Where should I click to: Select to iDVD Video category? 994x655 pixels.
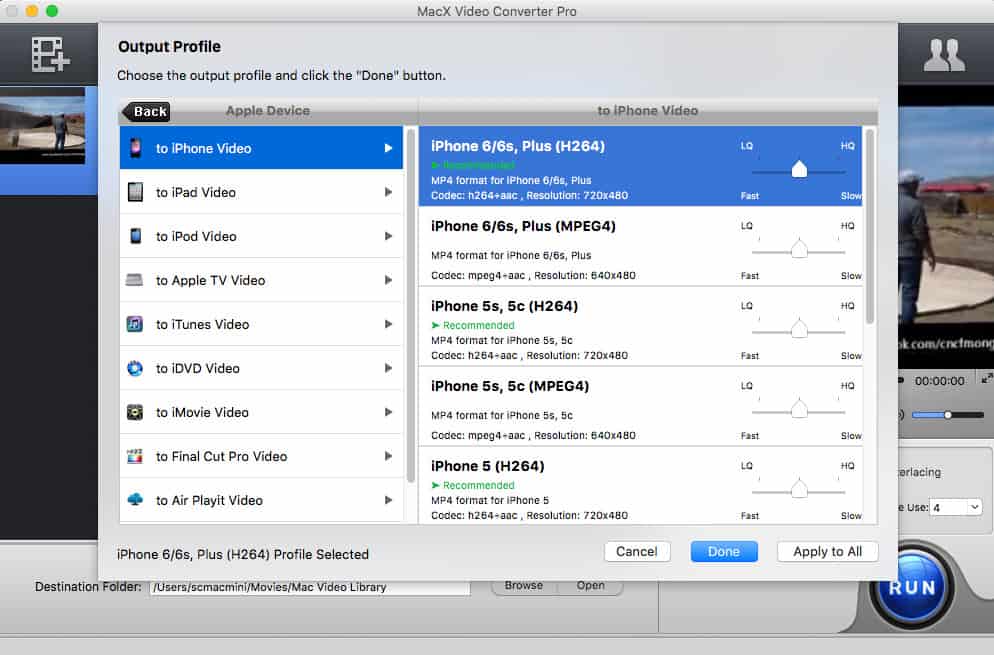point(261,368)
